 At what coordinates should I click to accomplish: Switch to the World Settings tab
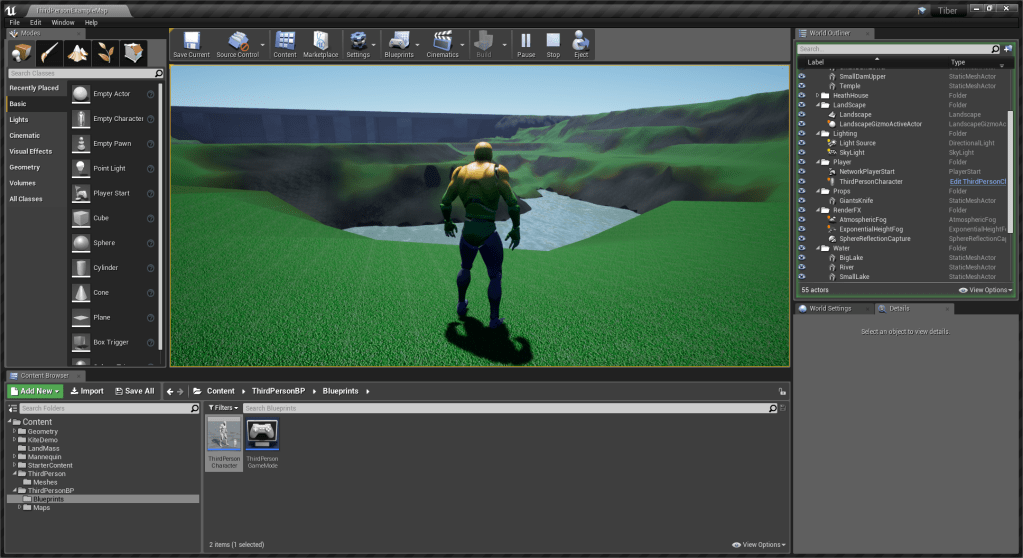(x=830, y=308)
